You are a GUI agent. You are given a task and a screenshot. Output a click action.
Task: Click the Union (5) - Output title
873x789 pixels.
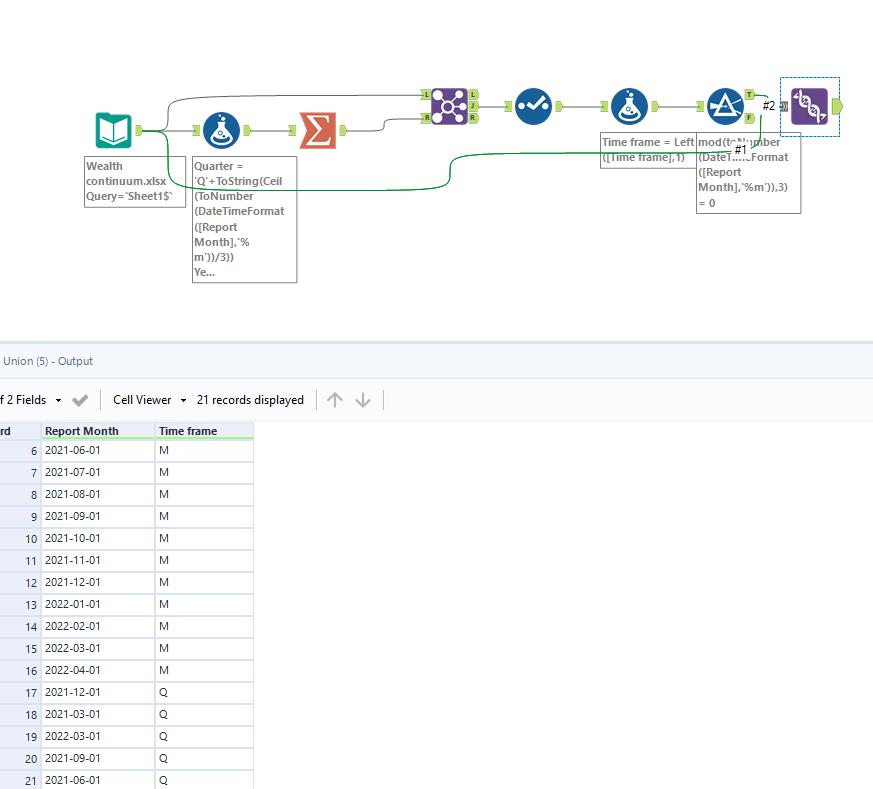(x=48, y=361)
